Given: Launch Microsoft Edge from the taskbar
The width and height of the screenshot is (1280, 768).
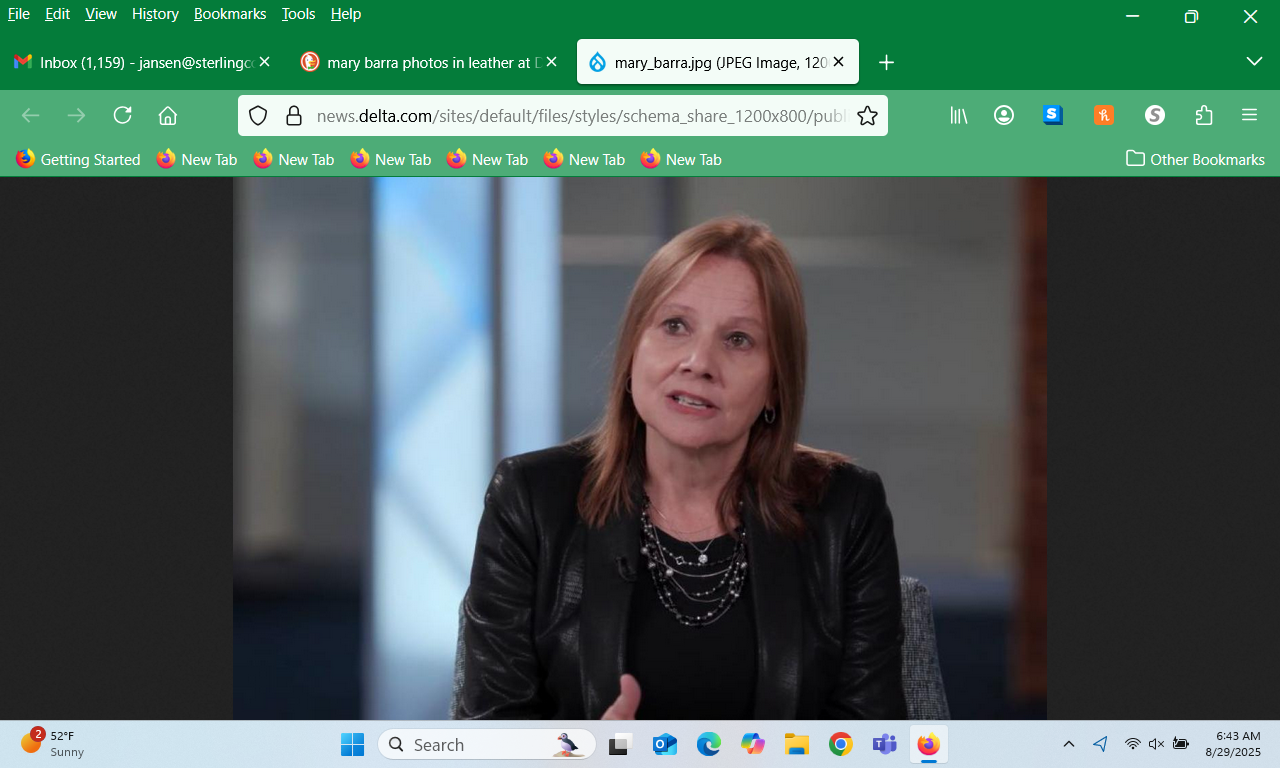Looking at the screenshot, I should coord(709,744).
